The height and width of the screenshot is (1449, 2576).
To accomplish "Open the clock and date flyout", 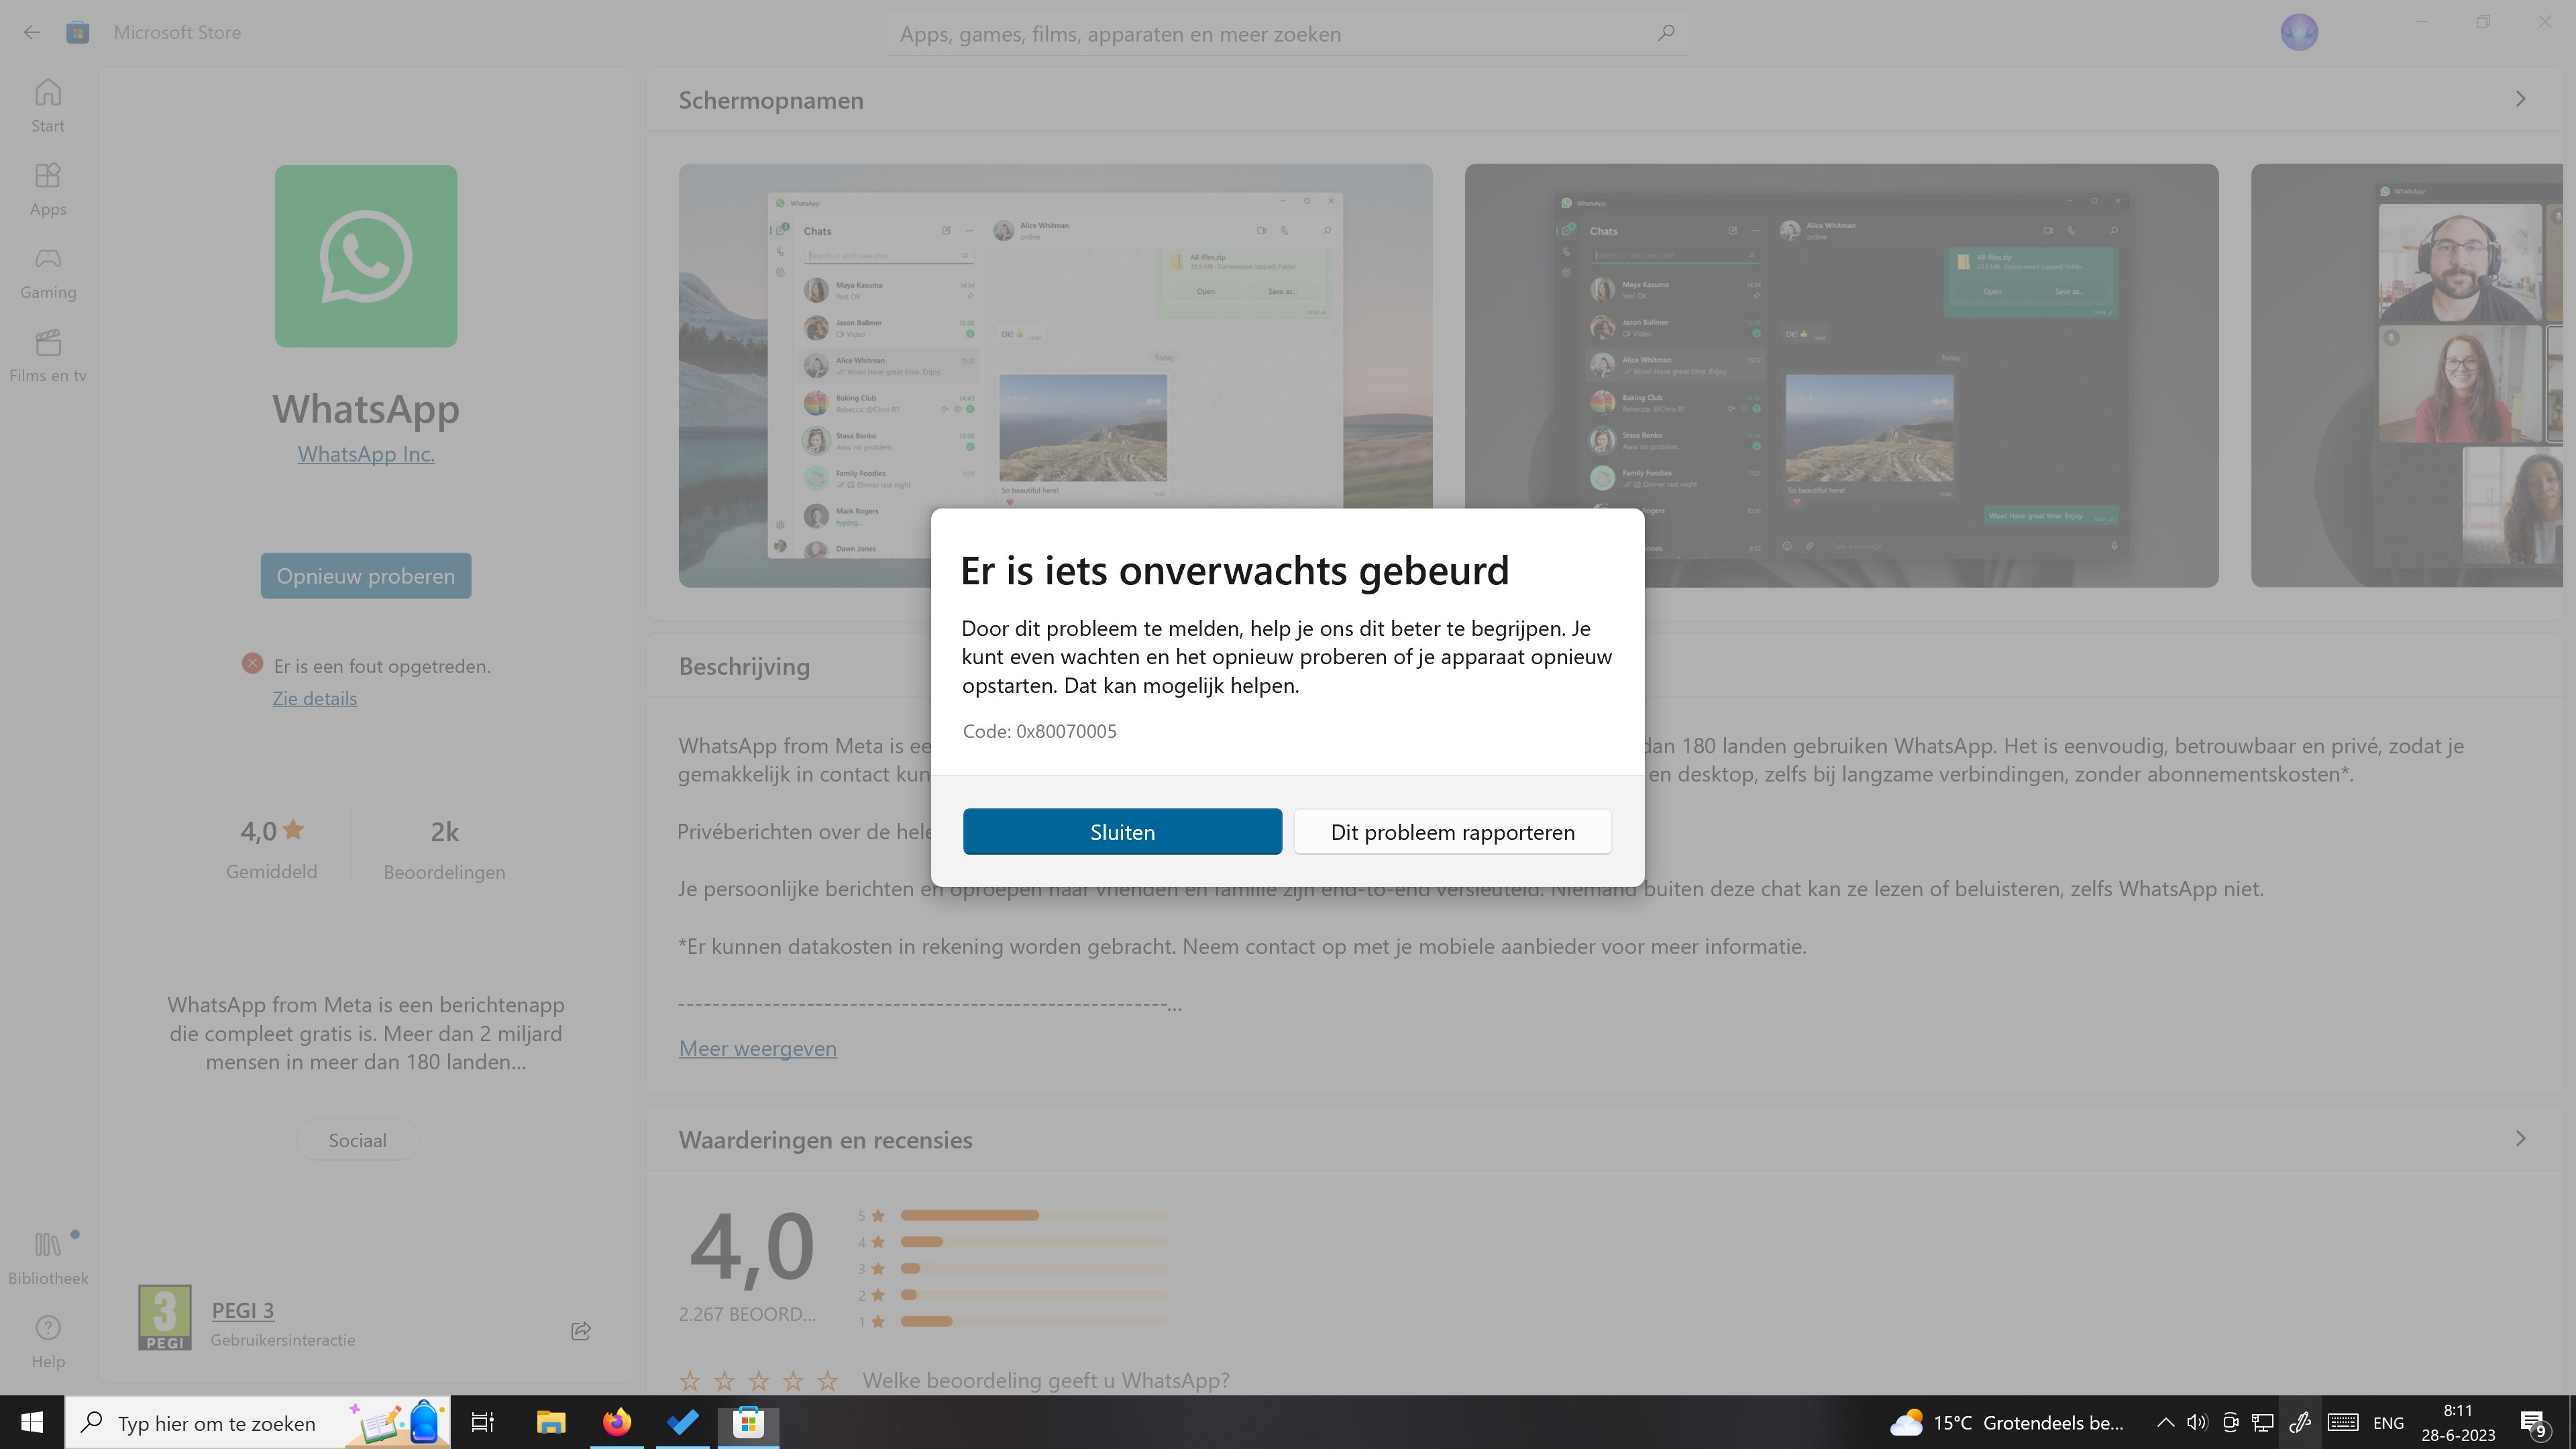I will coord(2458,1422).
